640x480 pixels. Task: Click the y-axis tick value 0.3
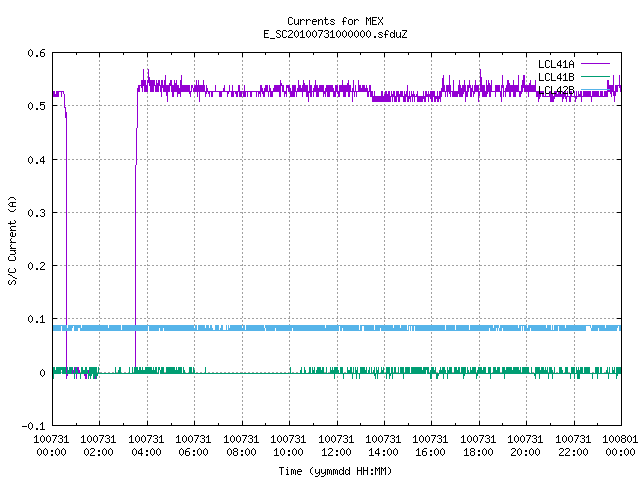36,213
